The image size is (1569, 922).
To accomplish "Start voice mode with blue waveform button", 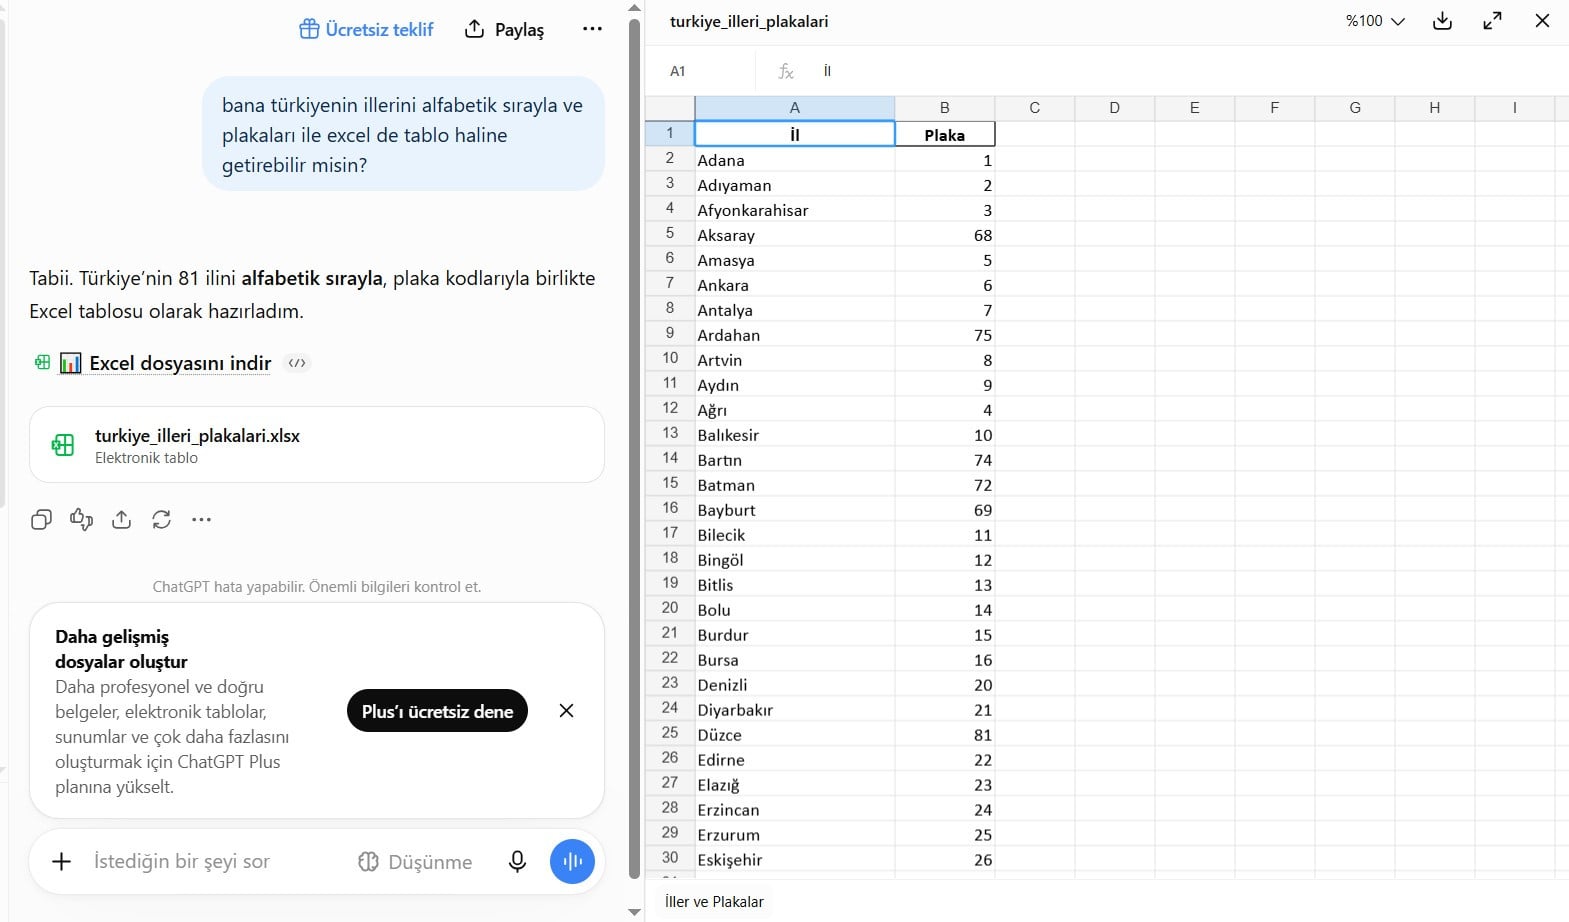I will (x=572, y=861).
